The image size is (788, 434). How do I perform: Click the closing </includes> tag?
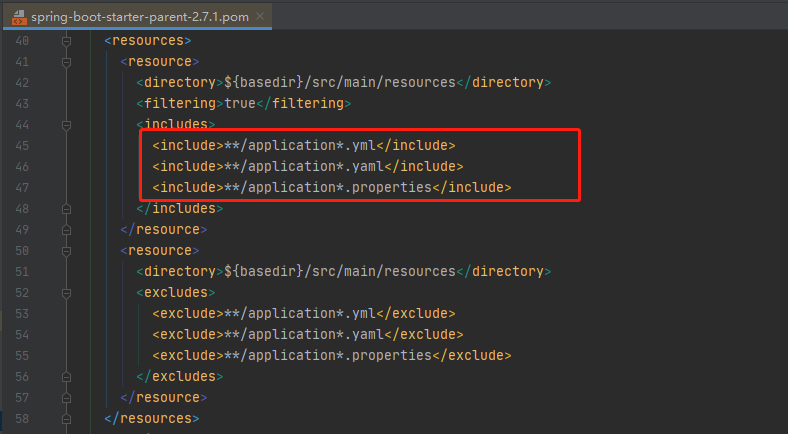pos(180,208)
